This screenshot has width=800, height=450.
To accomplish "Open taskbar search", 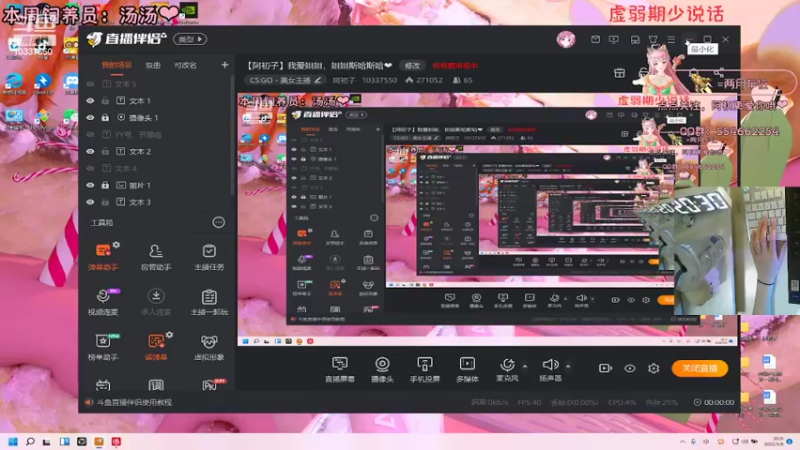I will click(x=30, y=442).
